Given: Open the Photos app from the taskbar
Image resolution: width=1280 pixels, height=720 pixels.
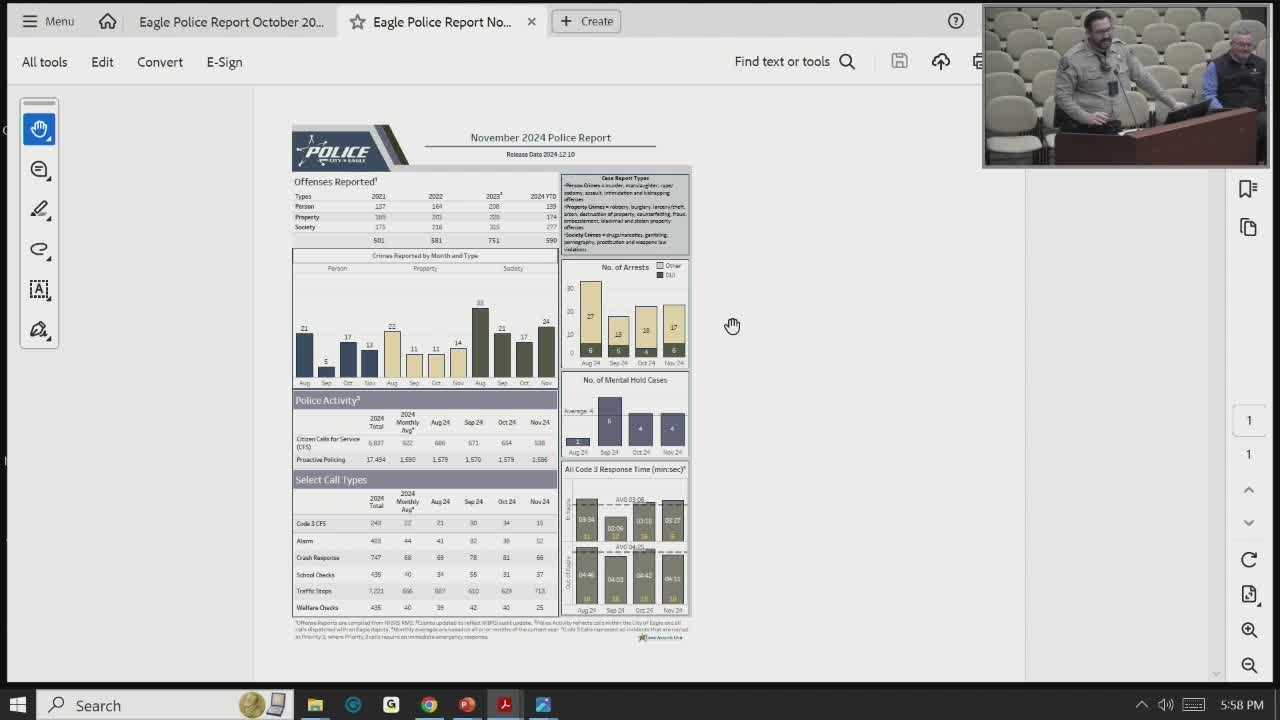Looking at the screenshot, I should click(x=543, y=705).
